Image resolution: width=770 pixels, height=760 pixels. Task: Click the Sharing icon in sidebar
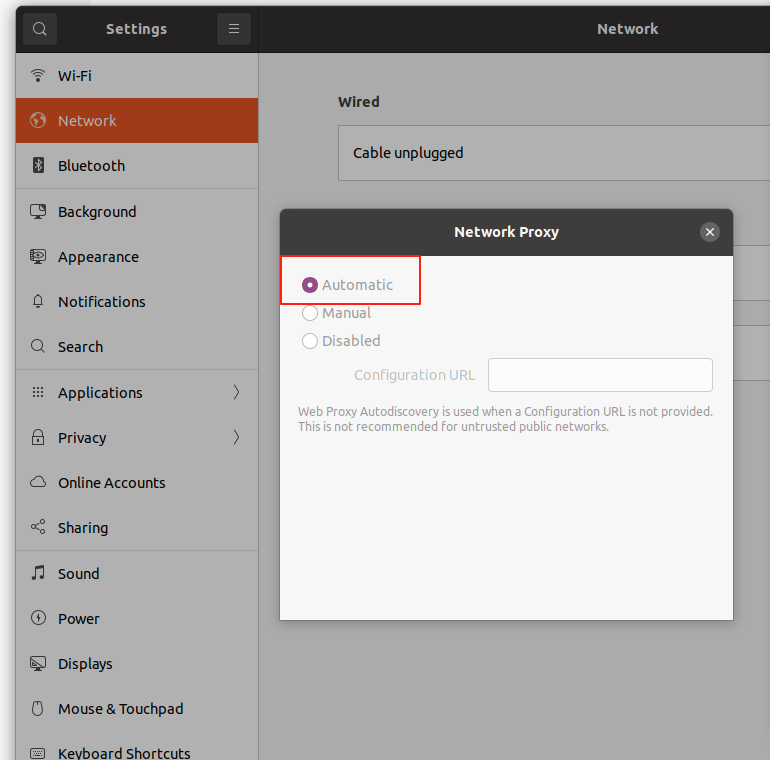click(38, 527)
